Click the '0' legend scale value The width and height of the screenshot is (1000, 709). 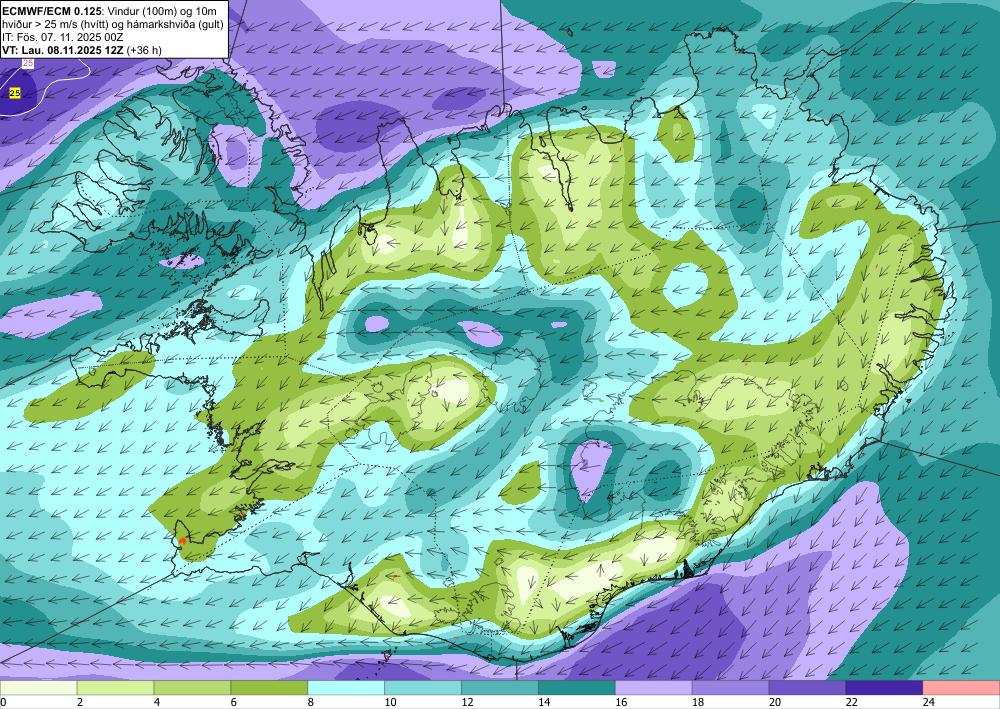point(3,703)
